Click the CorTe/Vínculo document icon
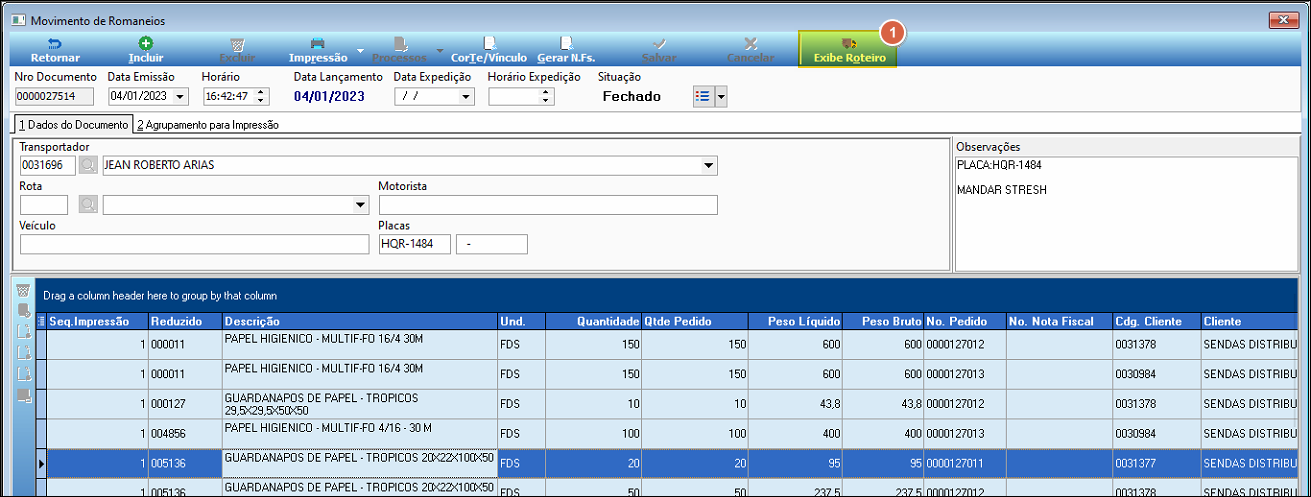 click(x=489, y=43)
